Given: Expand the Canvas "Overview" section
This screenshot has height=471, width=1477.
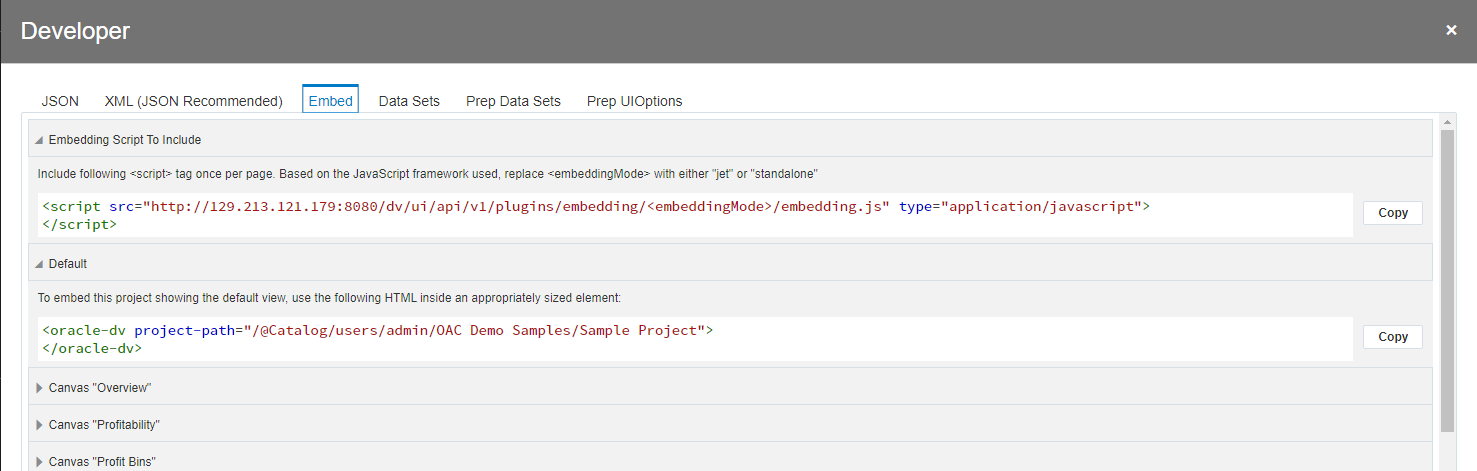Looking at the screenshot, I should click(x=39, y=388).
